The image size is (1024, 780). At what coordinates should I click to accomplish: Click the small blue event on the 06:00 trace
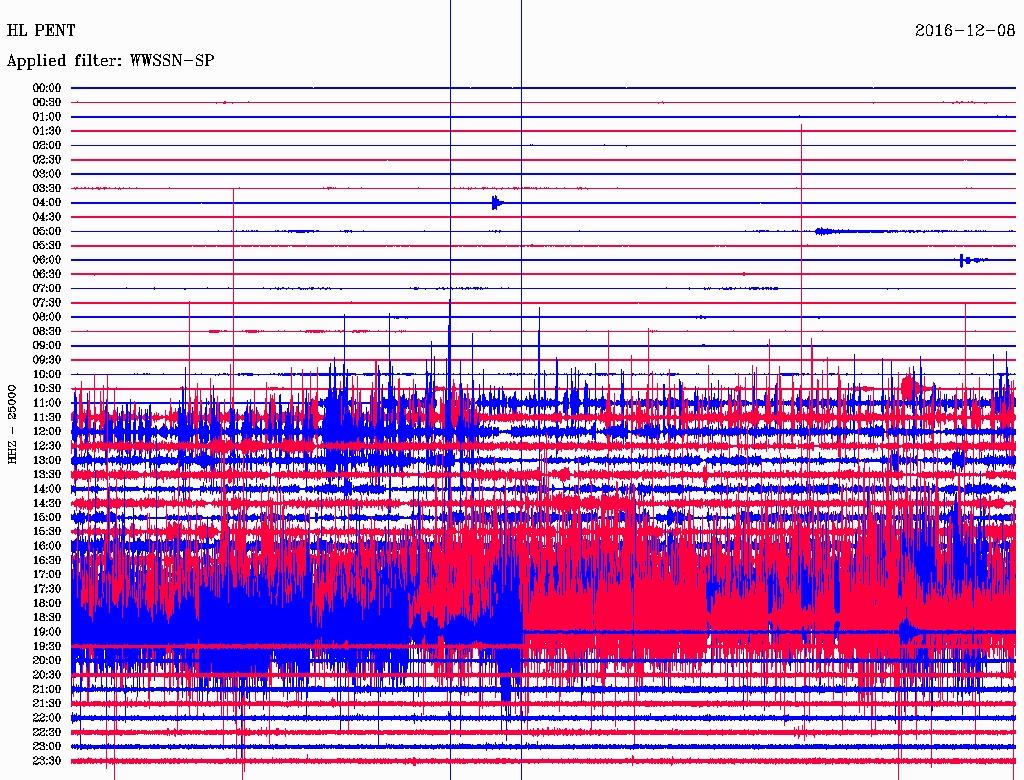[x=972, y=260]
